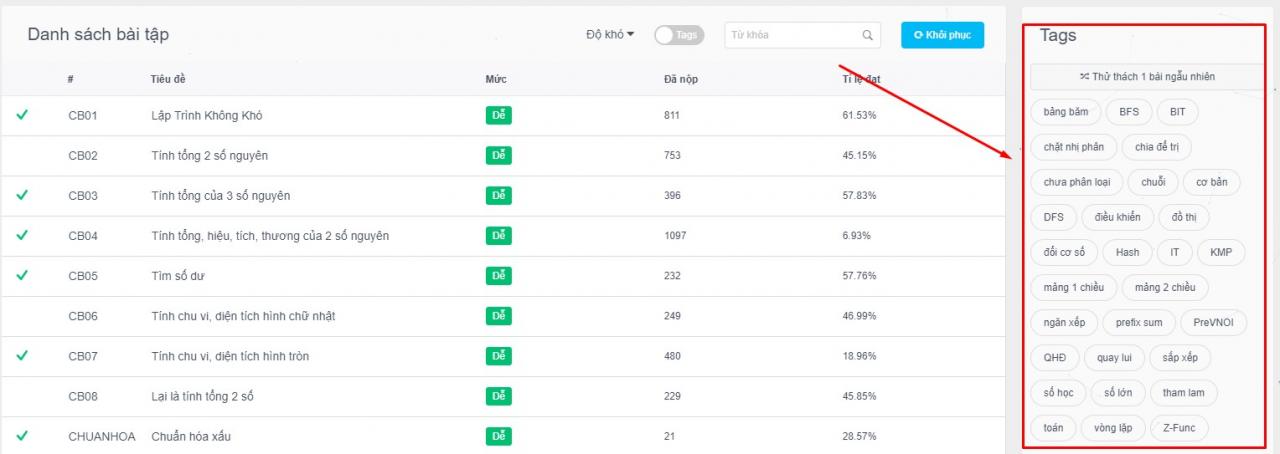Click the search magnifier icon

(x=867, y=35)
